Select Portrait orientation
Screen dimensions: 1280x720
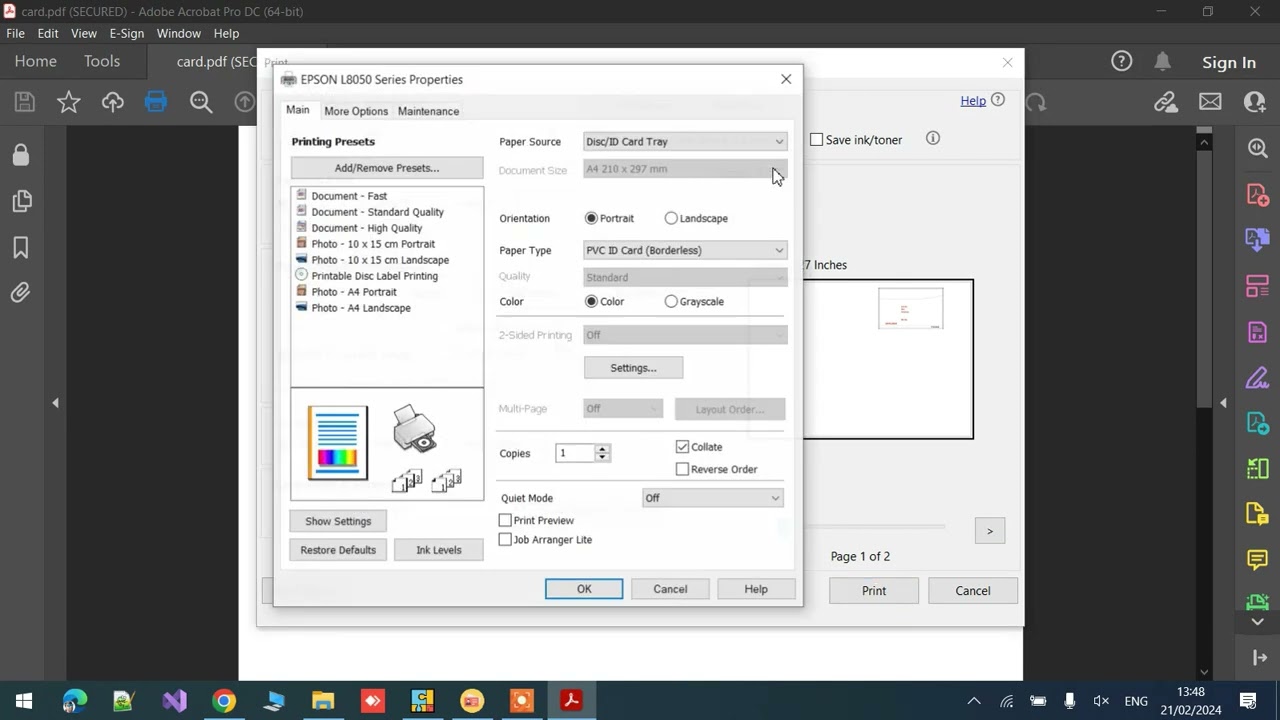(592, 218)
